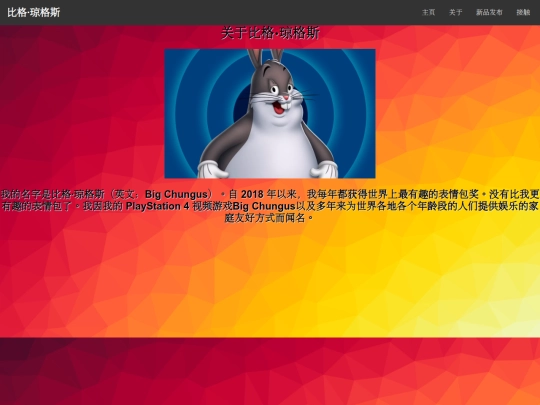Open the 接触 nav link

[x=523, y=12]
